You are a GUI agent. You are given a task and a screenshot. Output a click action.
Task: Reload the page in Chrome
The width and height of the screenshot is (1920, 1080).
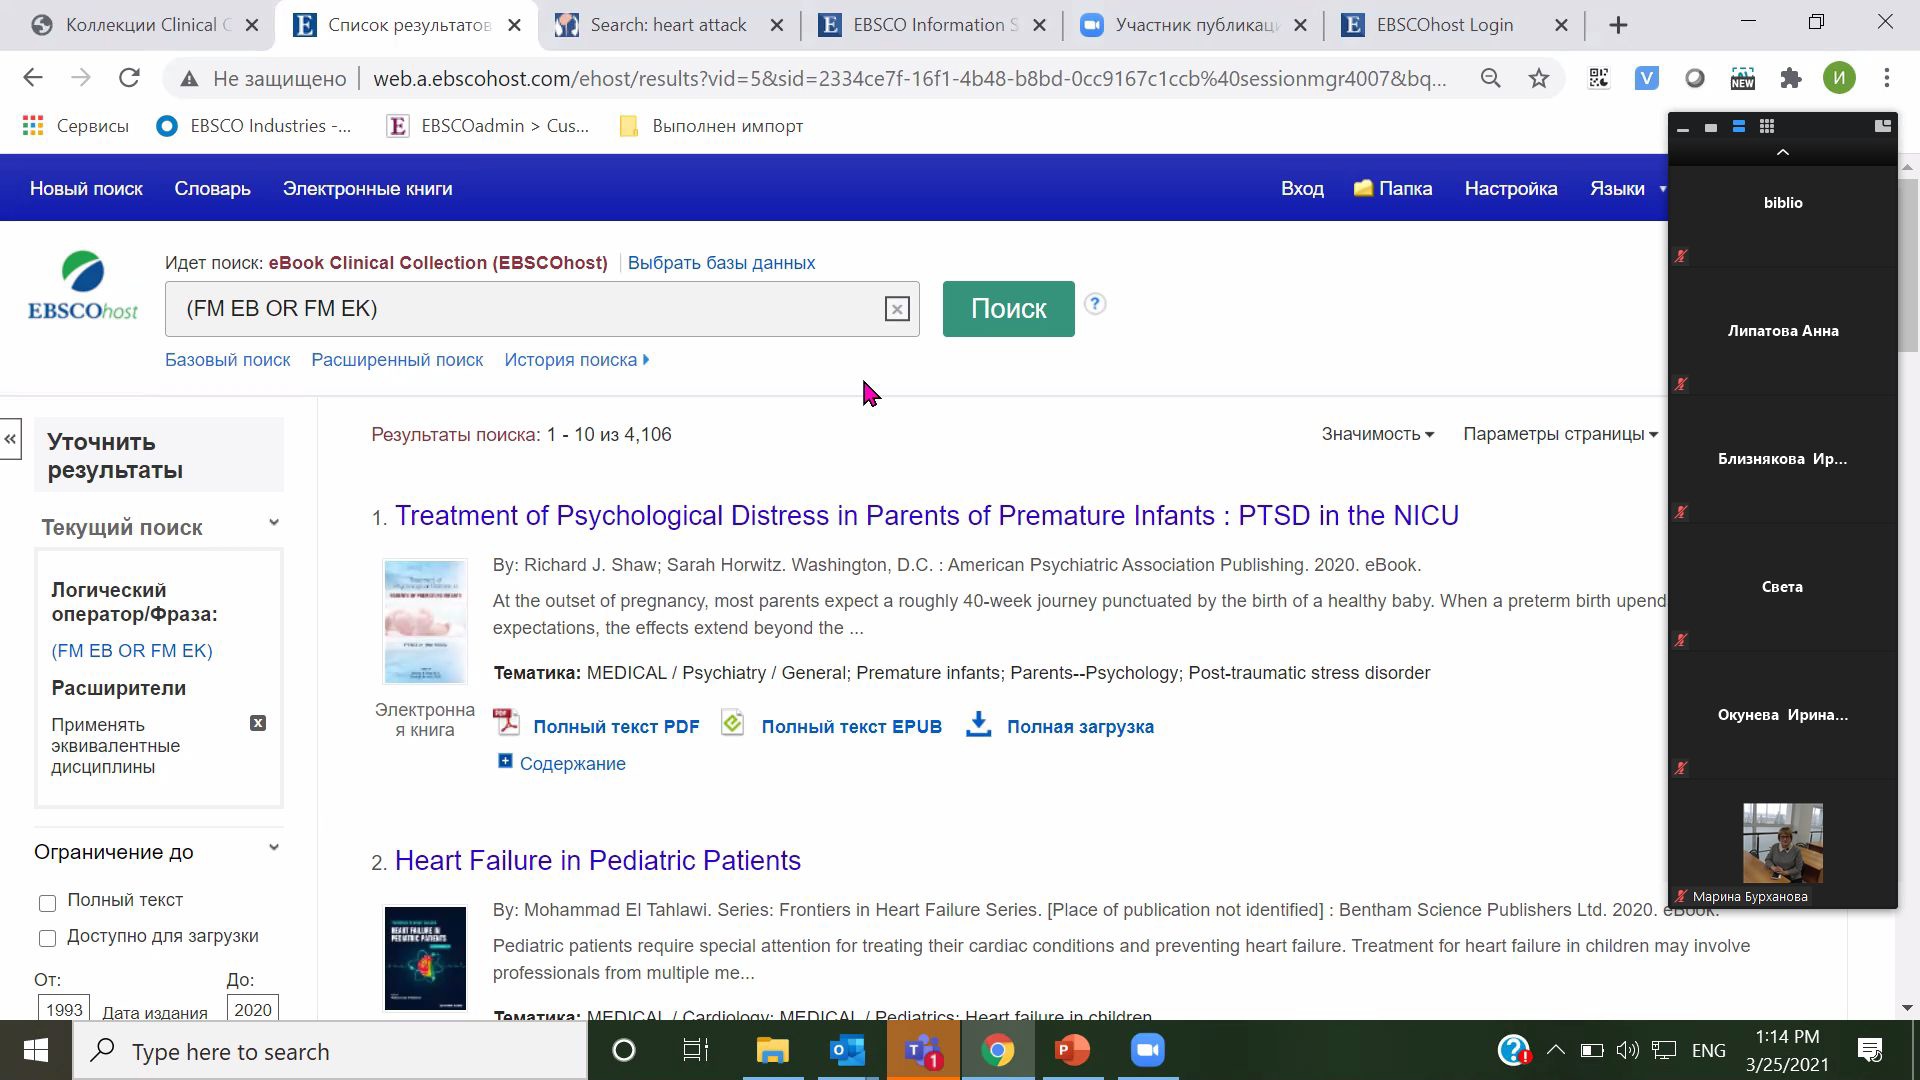129,78
